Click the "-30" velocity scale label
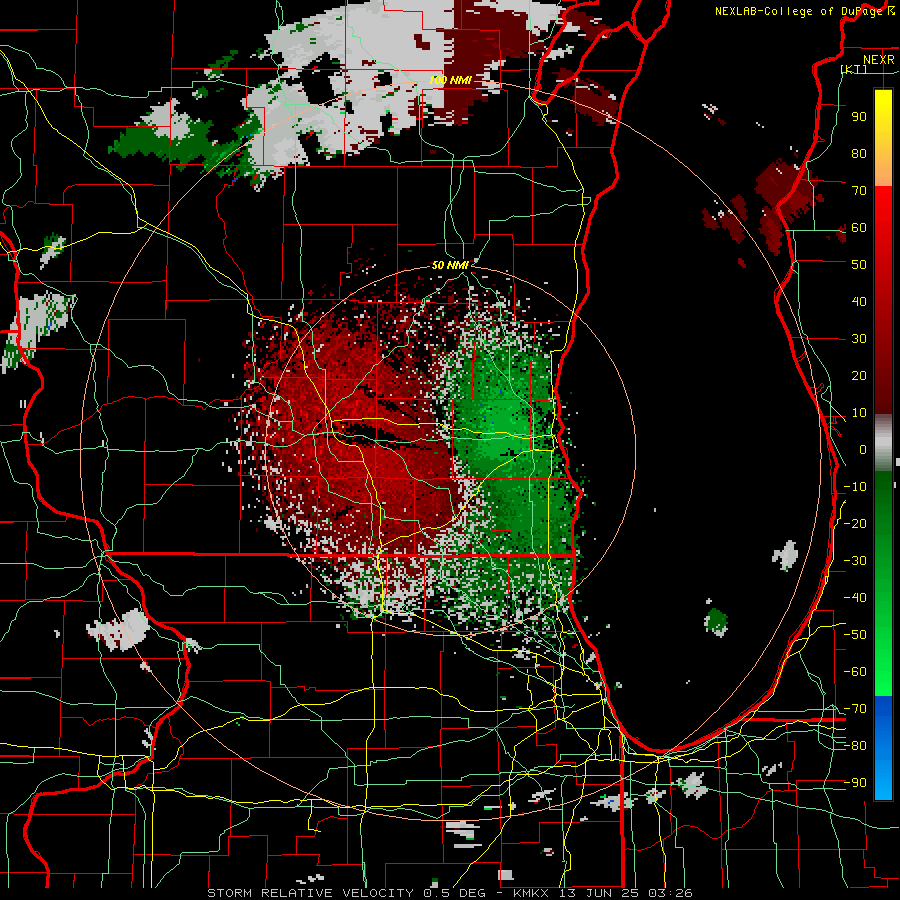Viewport: 900px width, 900px height. (x=855, y=561)
